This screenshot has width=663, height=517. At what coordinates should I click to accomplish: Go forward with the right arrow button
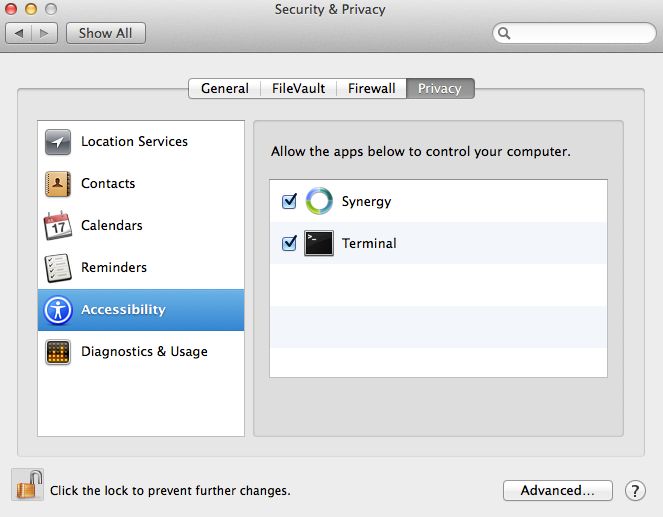(x=44, y=33)
